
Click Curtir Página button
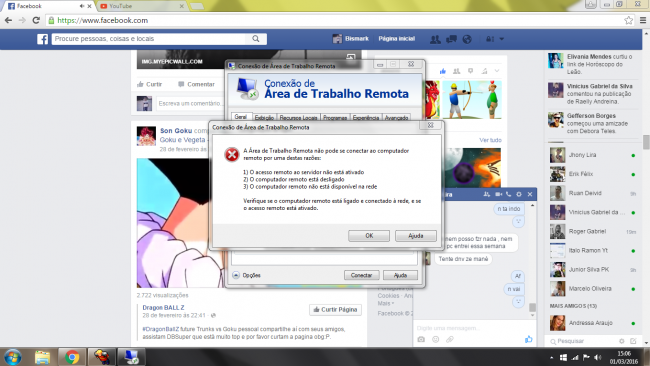pos(335,310)
